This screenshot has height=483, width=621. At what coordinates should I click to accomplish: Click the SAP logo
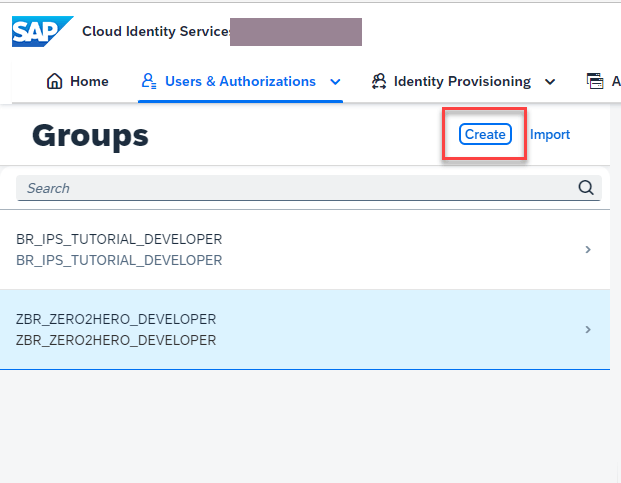click(41, 31)
